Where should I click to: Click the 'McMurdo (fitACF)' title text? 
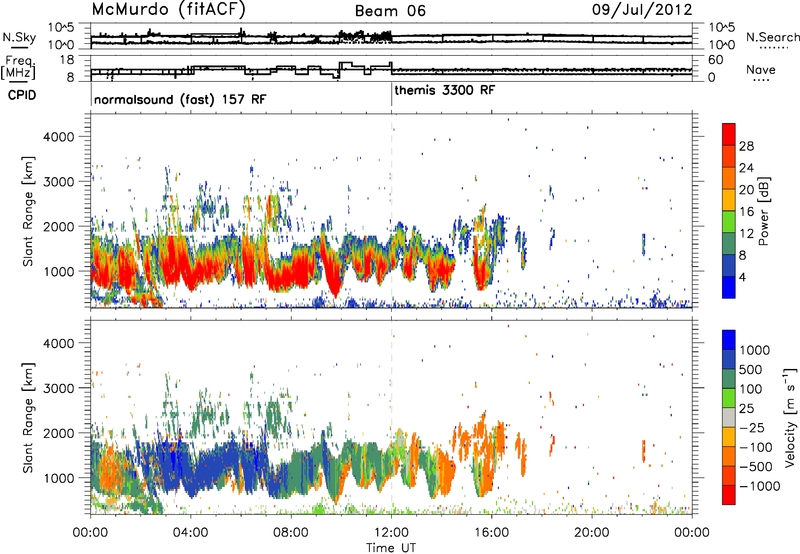[x=168, y=9]
